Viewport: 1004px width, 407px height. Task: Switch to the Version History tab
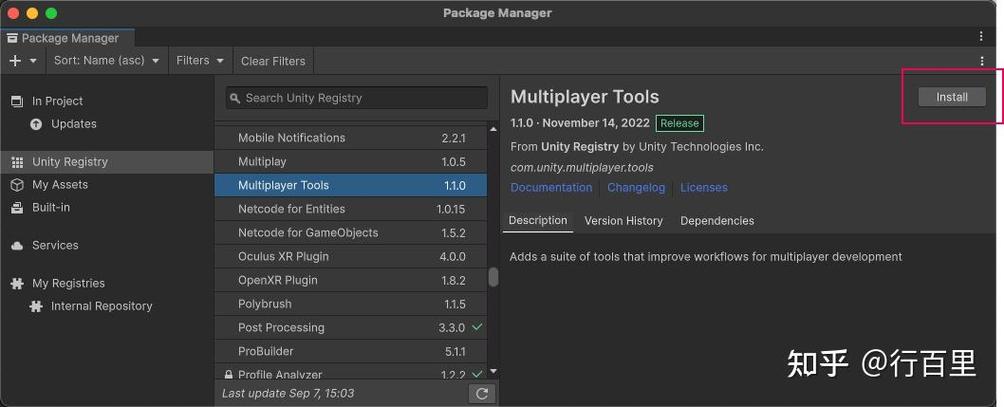click(x=623, y=221)
